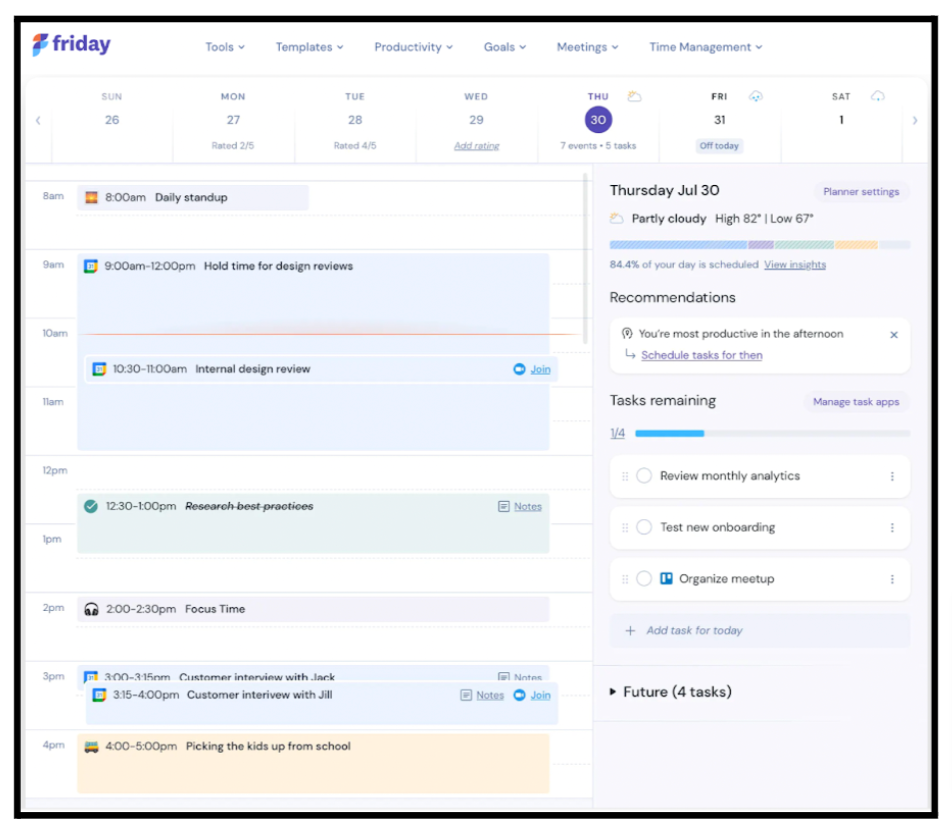Open the Tools dropdown menu
This screenshot has height=831, width=952.
[224, 47]
